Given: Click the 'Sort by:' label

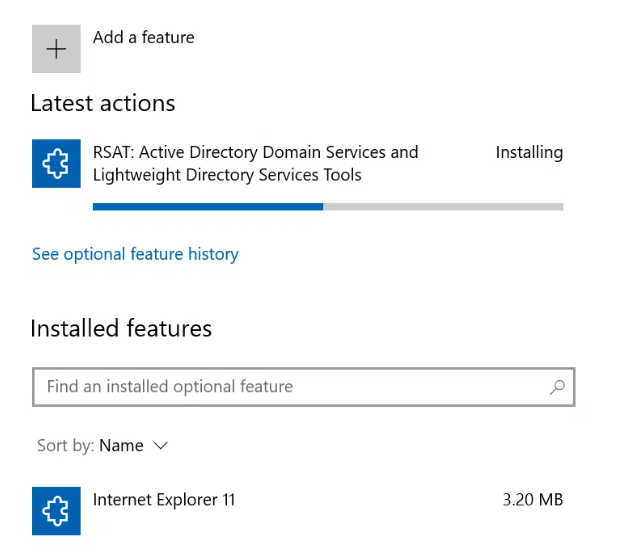Looking at the screenshot, I should click(65, 446).
